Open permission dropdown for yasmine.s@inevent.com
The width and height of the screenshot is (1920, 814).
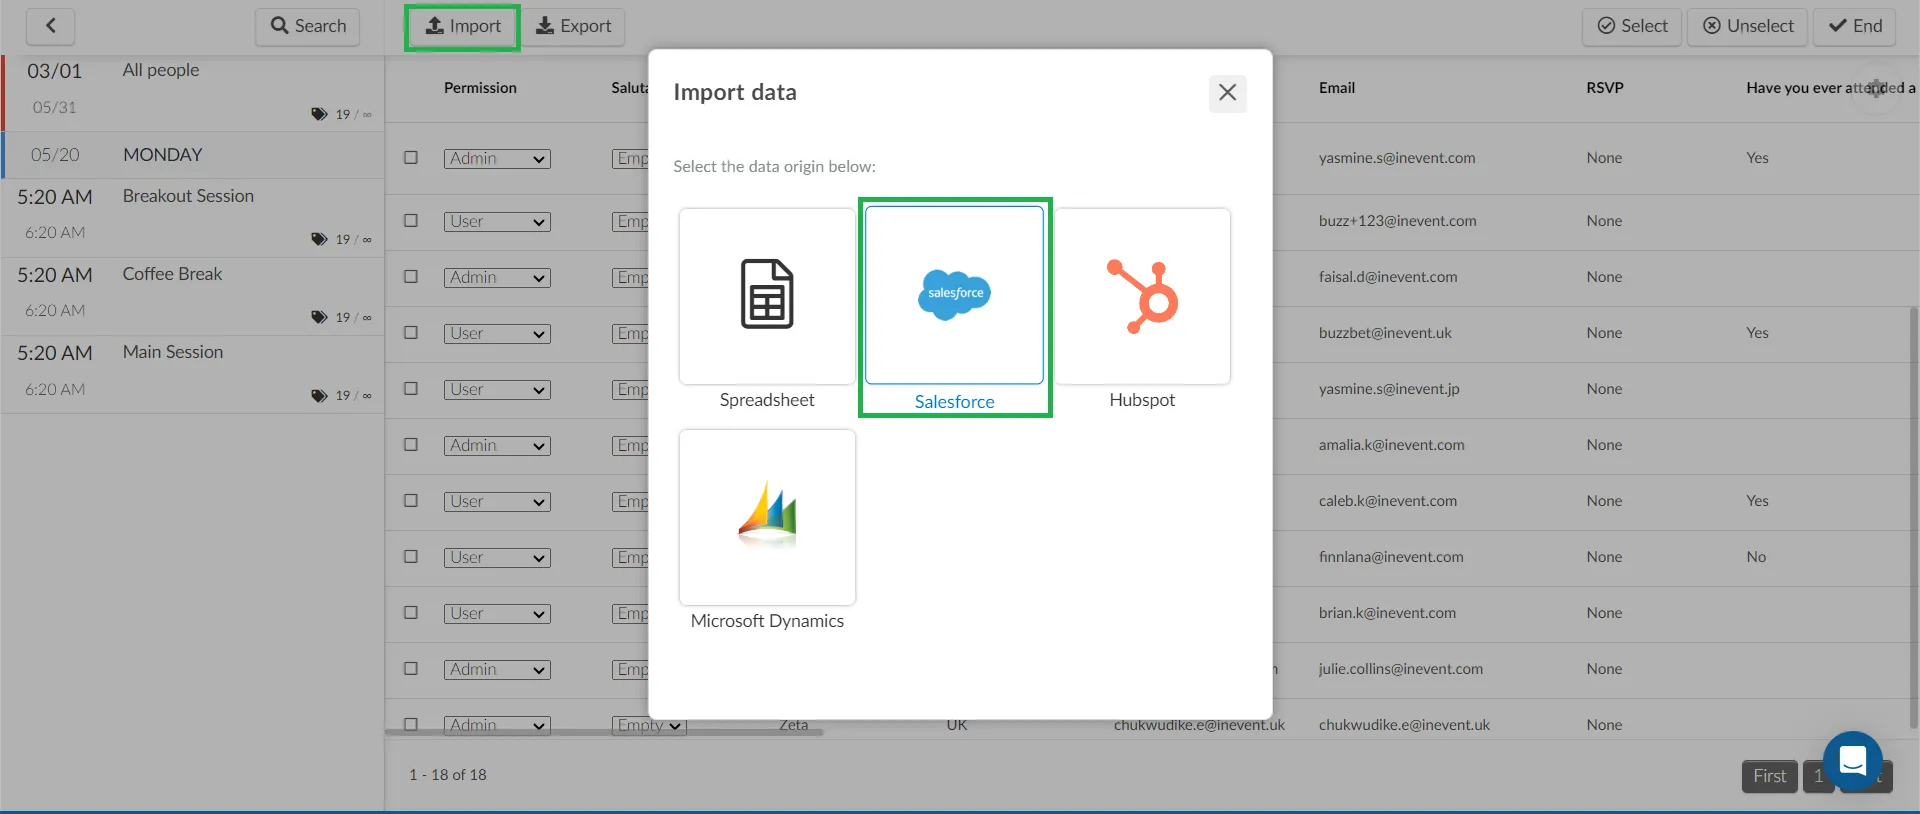(497, 159)
